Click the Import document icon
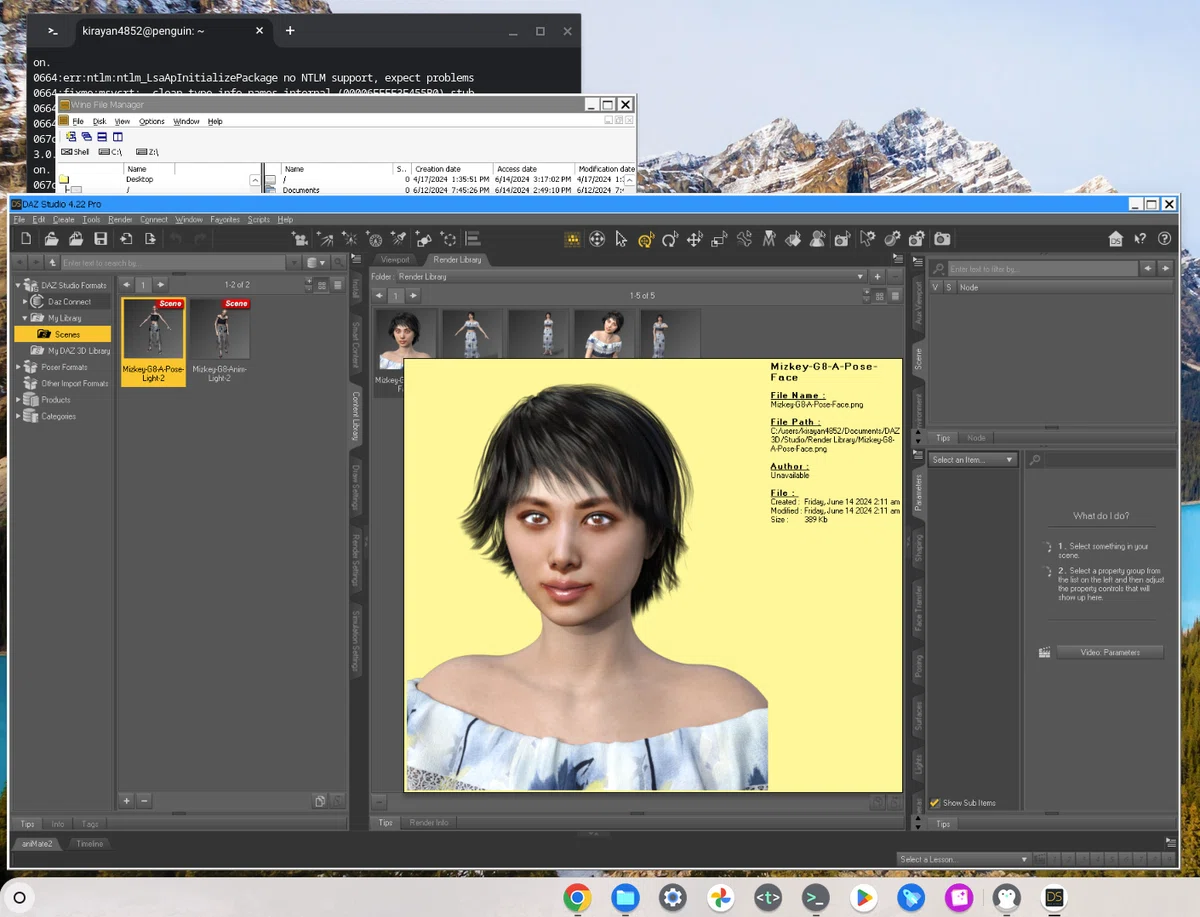This screenshot has width=1200, height=917. pos(126,239)
